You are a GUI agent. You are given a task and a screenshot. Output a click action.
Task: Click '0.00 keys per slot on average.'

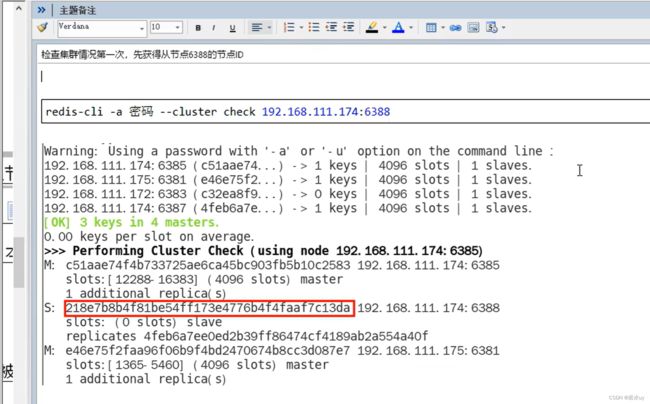149,237
